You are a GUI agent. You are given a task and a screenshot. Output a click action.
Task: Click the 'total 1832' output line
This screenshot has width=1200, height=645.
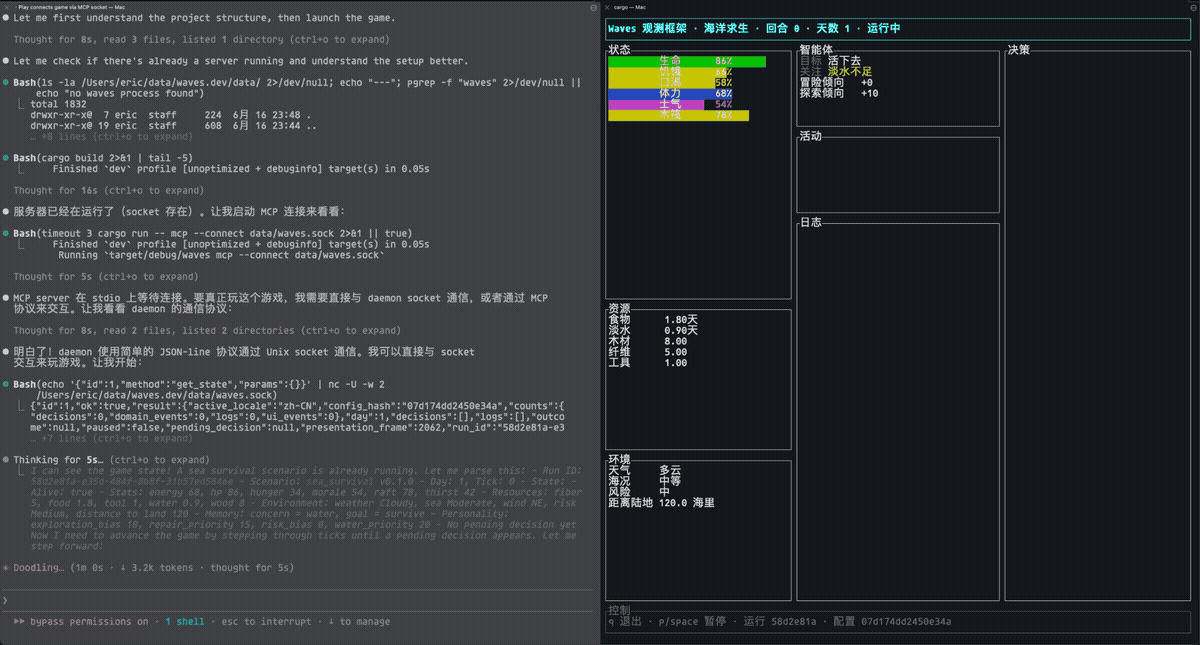click(58, 104)
